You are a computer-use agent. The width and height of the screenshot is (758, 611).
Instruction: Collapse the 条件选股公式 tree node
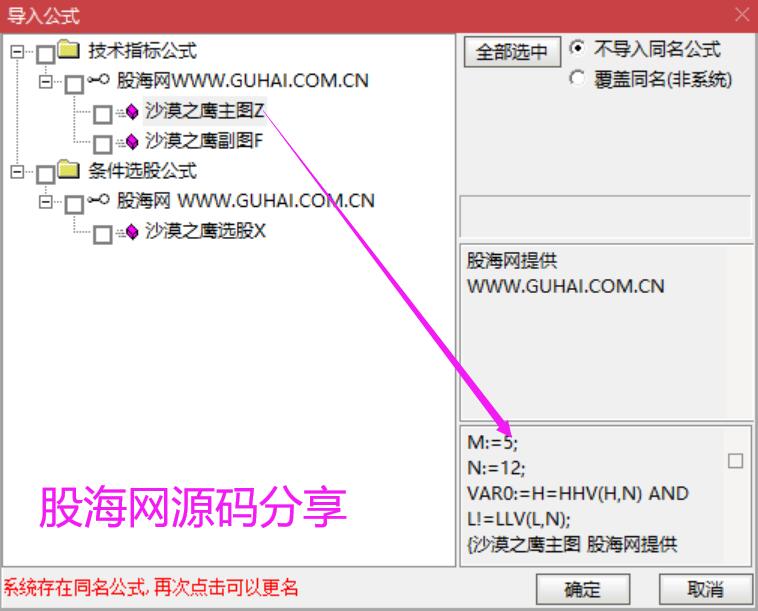17,171
